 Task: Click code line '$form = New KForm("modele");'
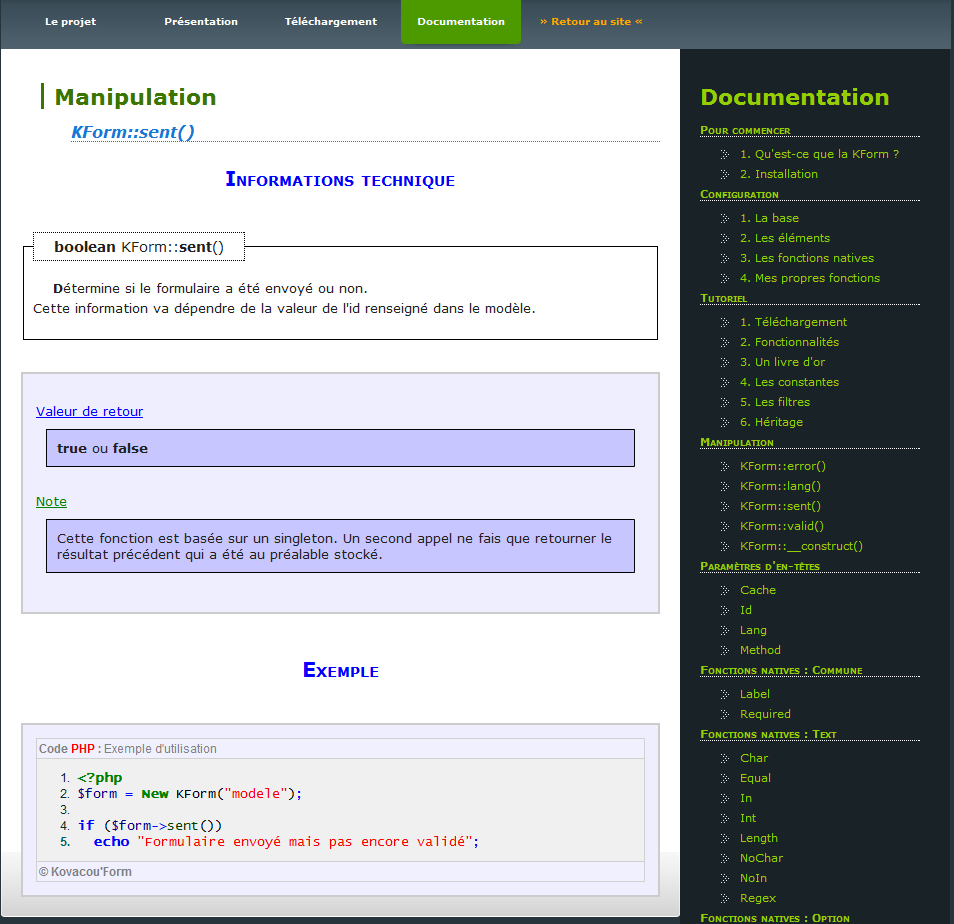(189, 794)
